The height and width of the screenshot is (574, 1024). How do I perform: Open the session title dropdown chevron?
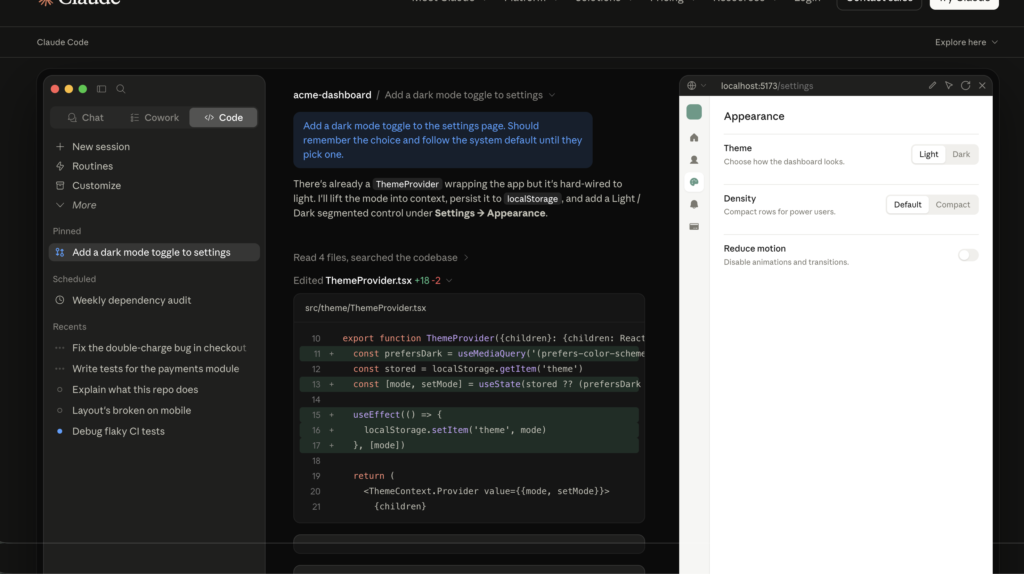pyautogui.click(x=552, y=95)
